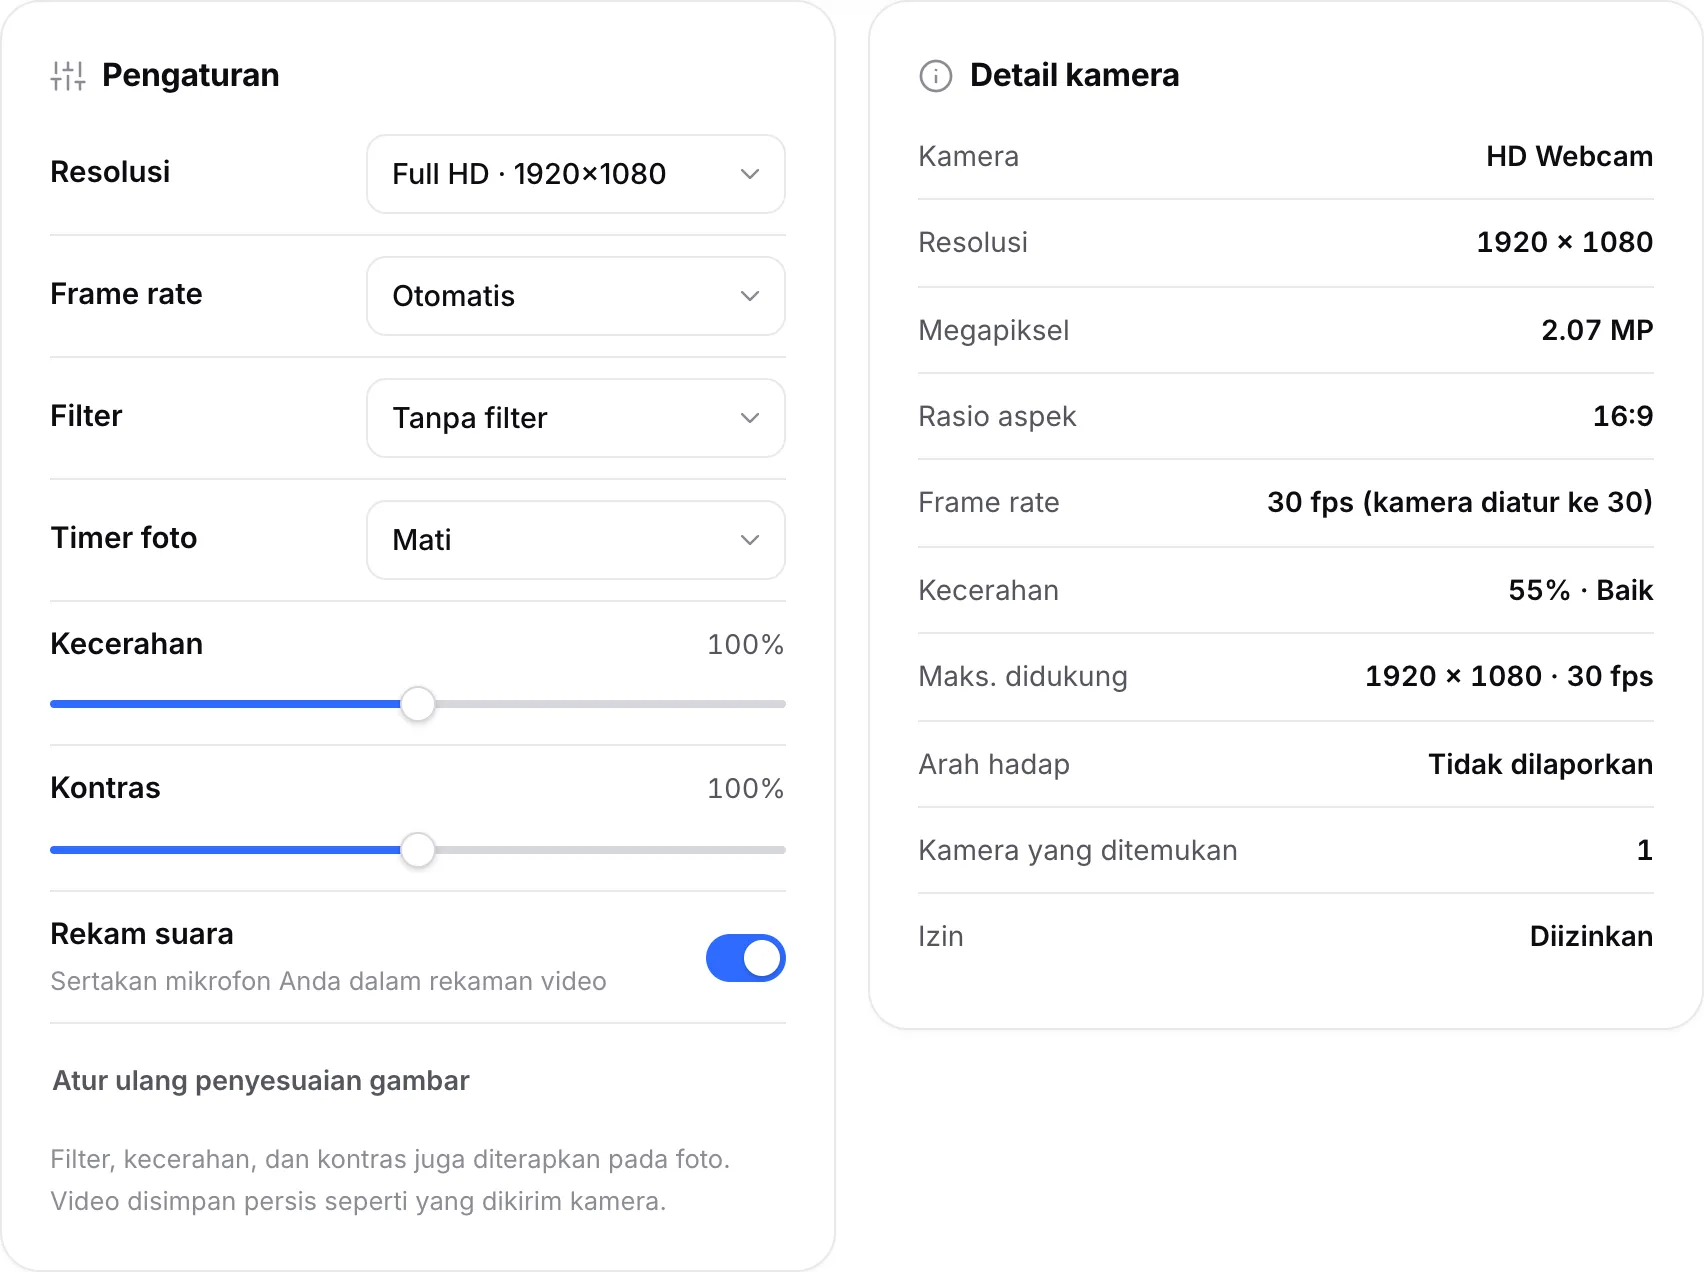Screen dimensions: 1704x1272
Task: Click the Kamera yang ditemukan label
Action: [x=1078, y=851]
